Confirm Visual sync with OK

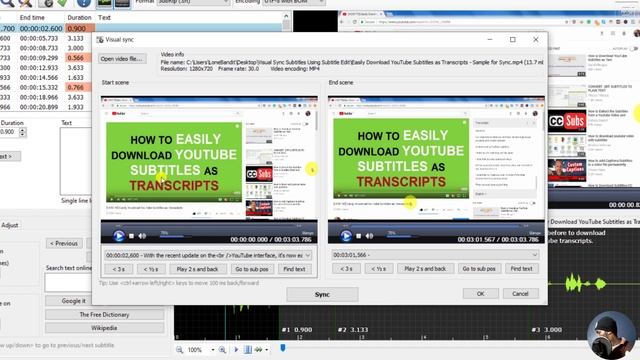[x=480, y=293]
